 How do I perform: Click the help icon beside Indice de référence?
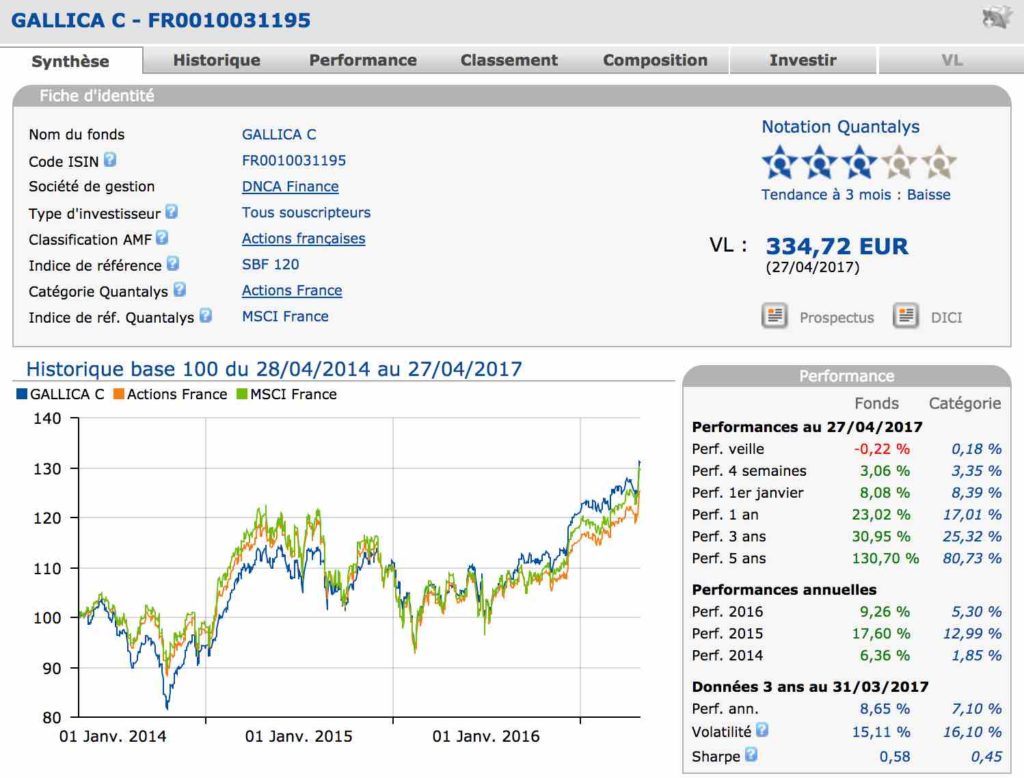[172, 263]
